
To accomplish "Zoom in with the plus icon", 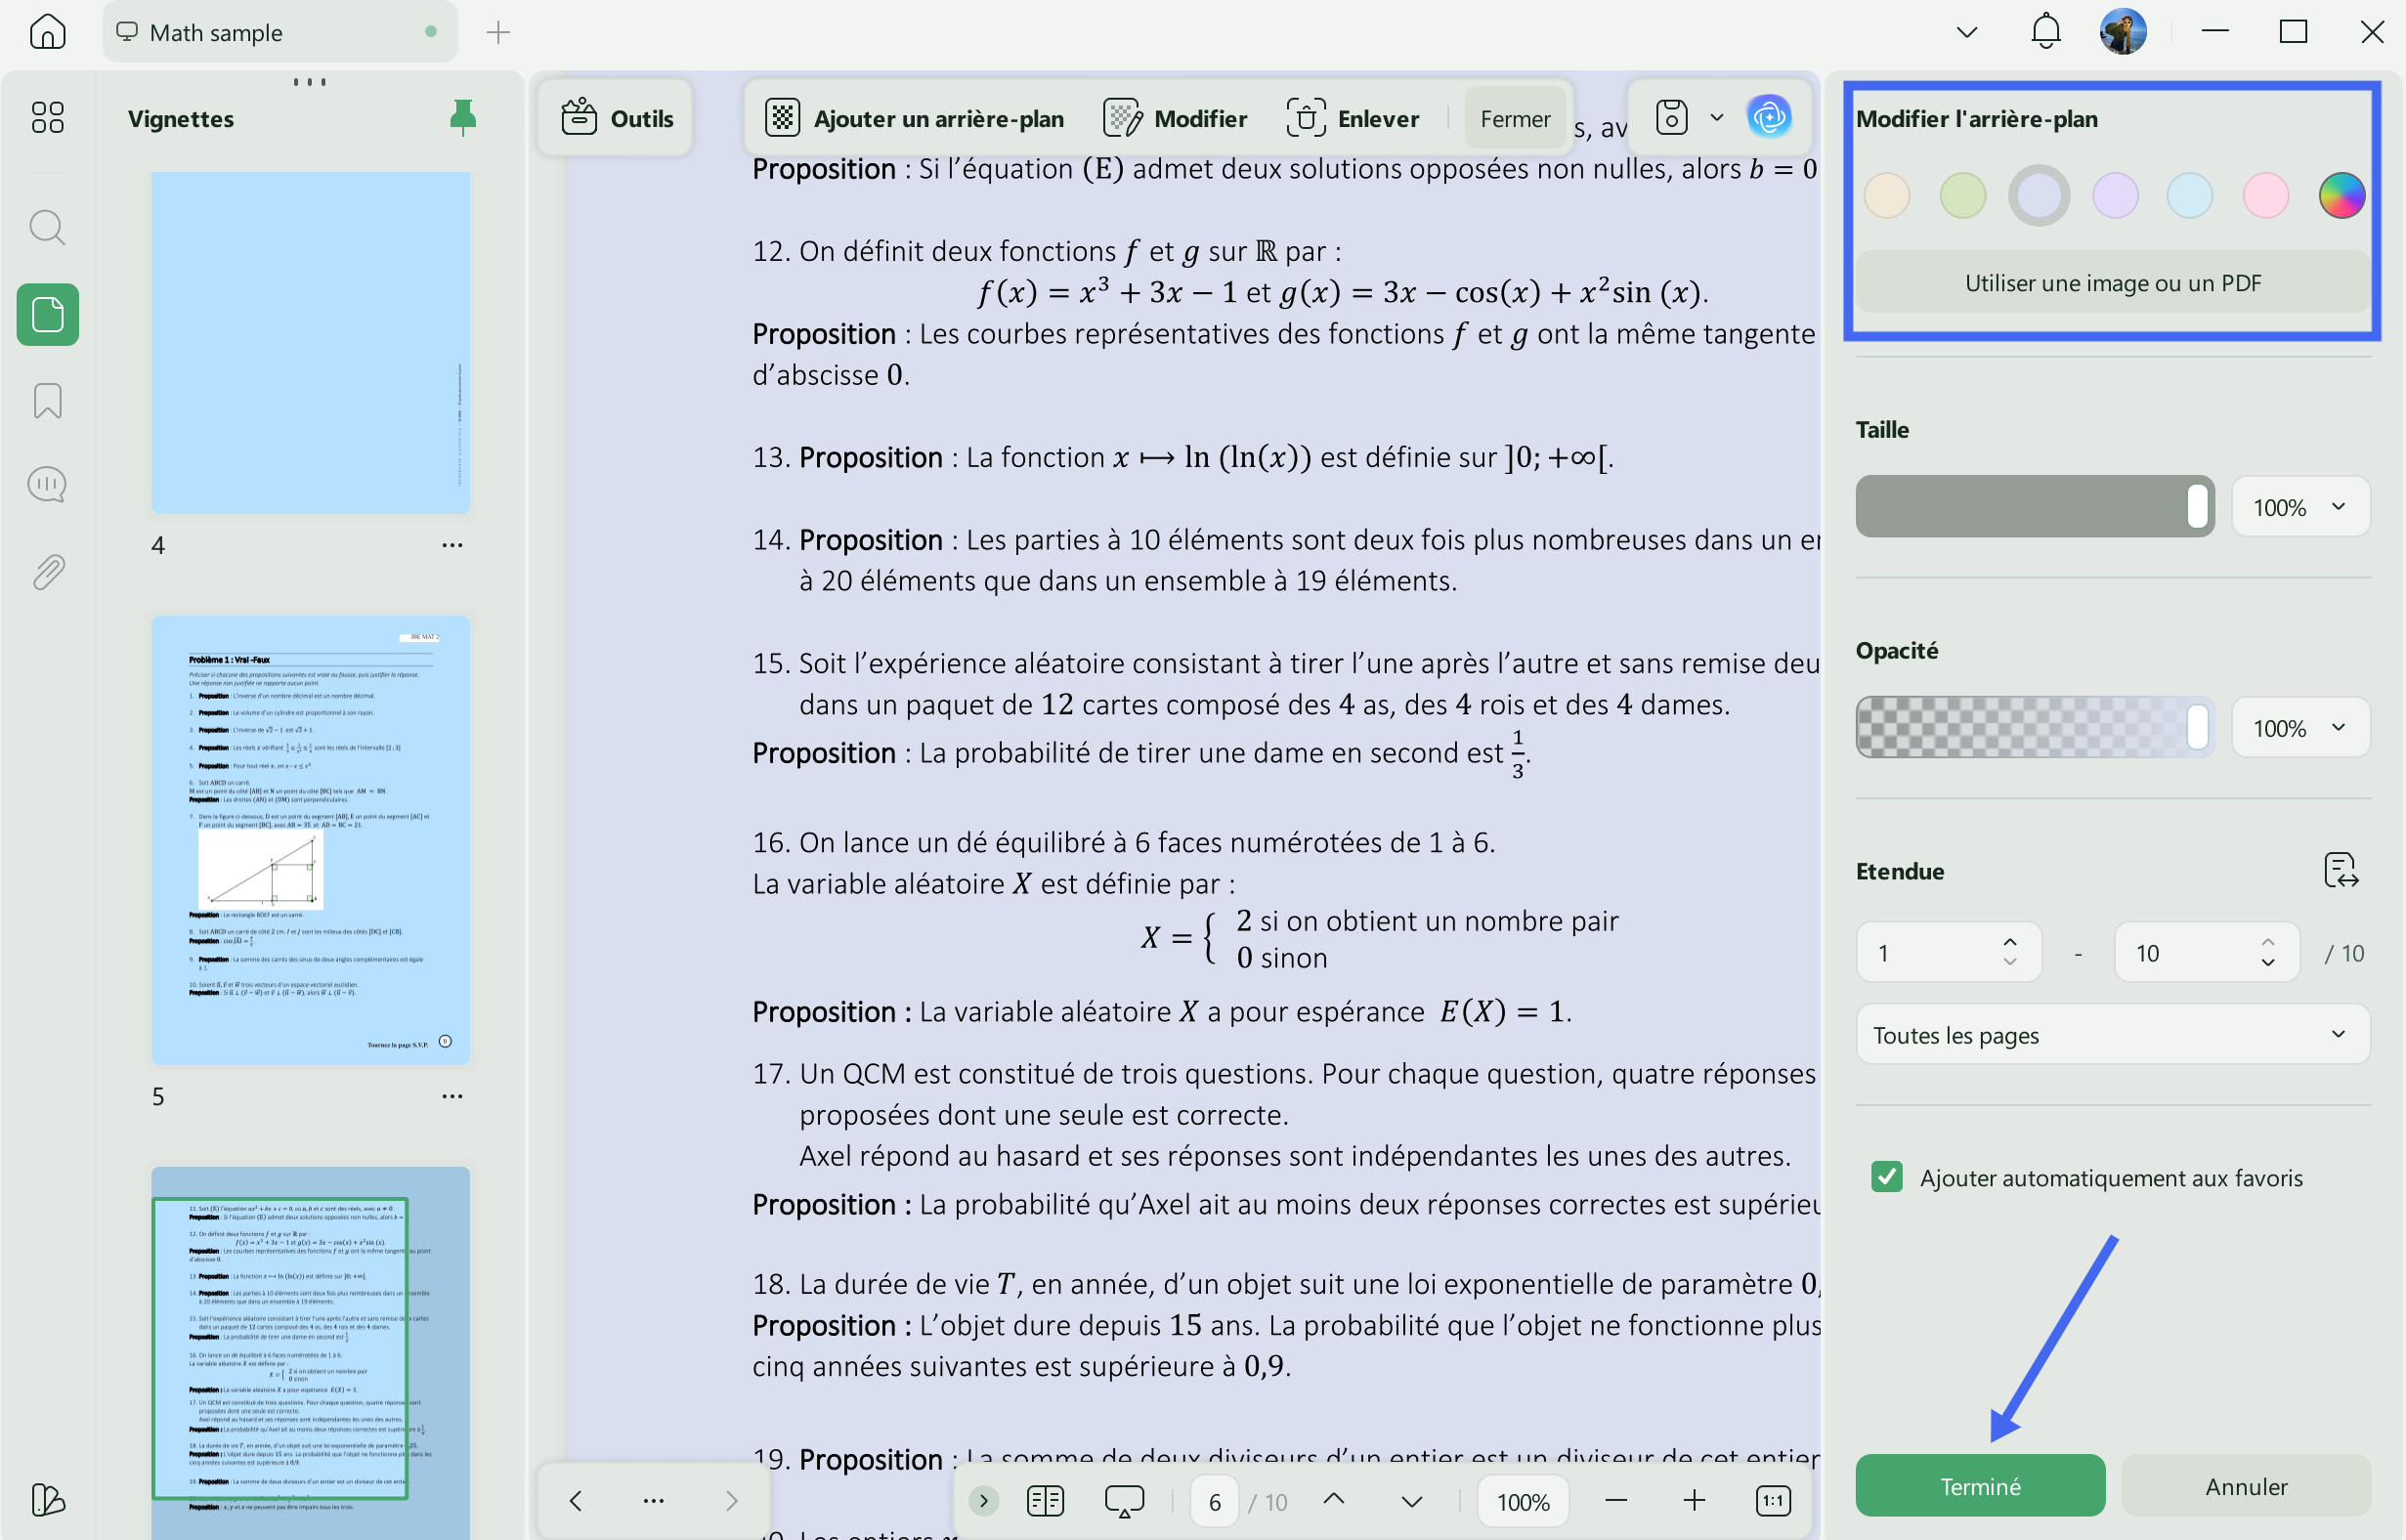I will [1694, 1500].
